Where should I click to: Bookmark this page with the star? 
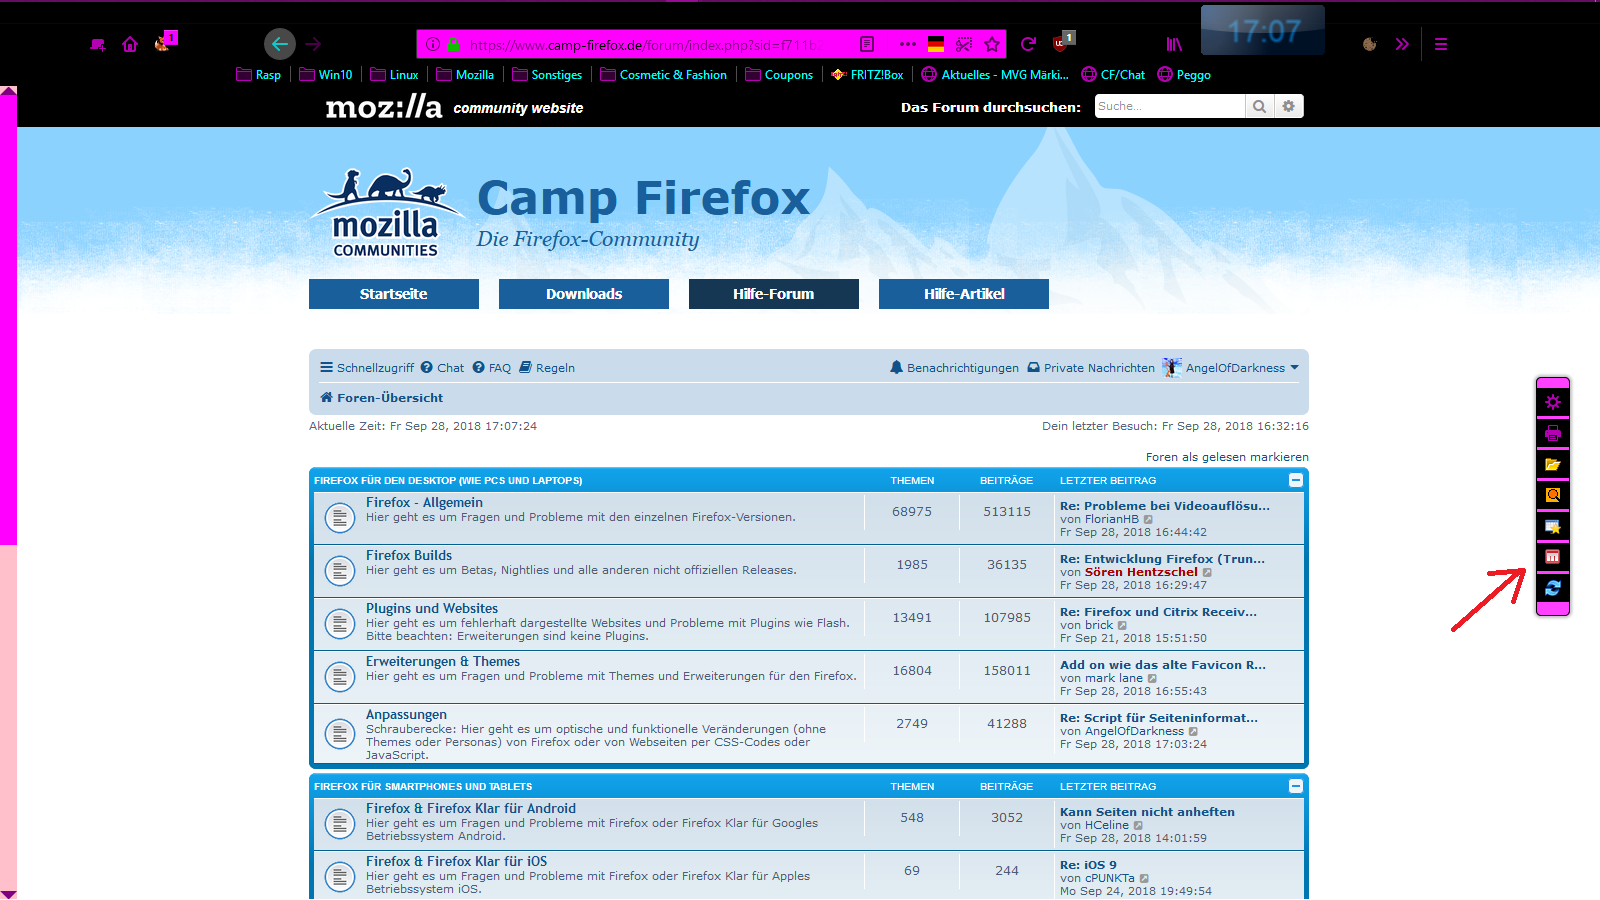(992, 44)
